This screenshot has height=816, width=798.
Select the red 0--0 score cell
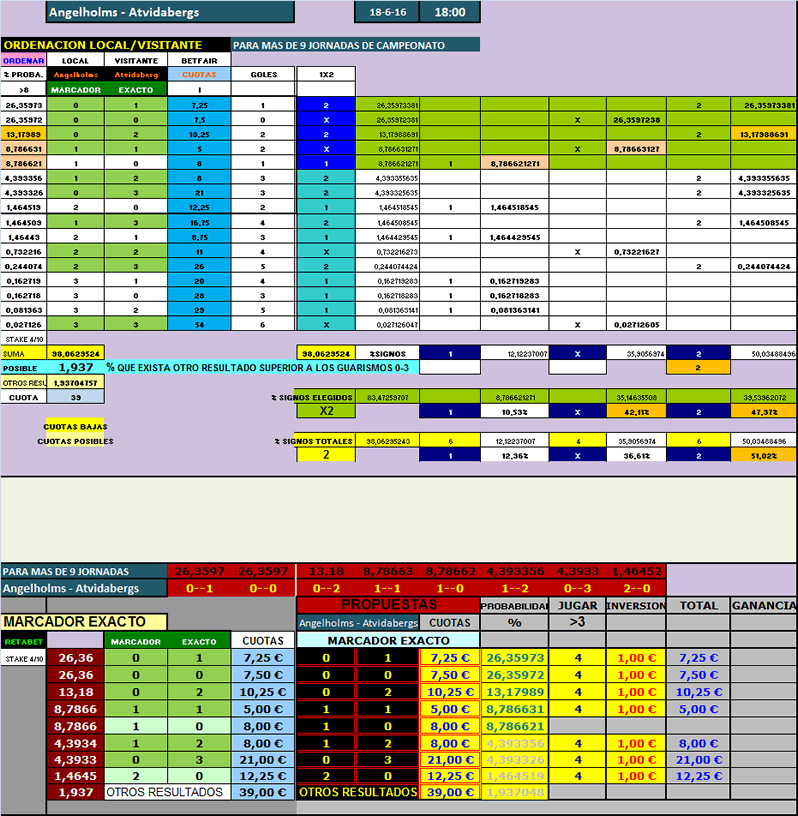(x=263, y=588)
